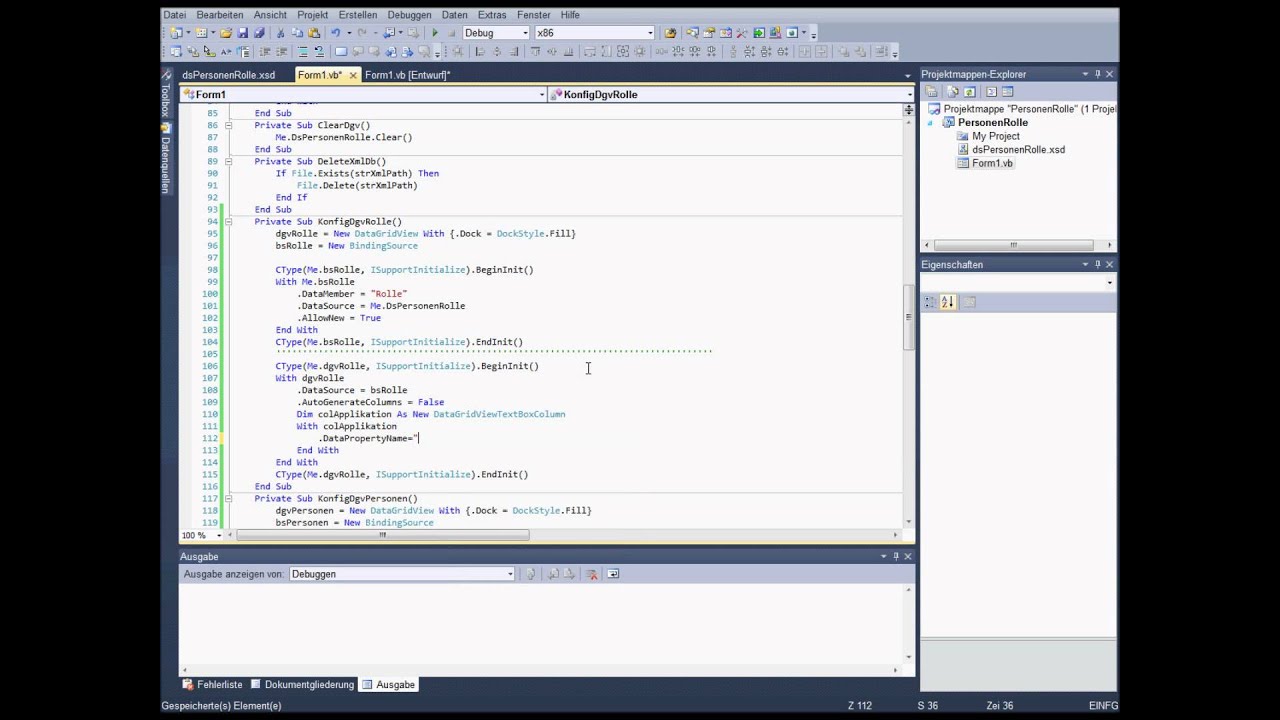Image resolution: width=1280 pixels, height=720 pixels.
Task: Click the Save All icon
Action: (x=259, y=33)
